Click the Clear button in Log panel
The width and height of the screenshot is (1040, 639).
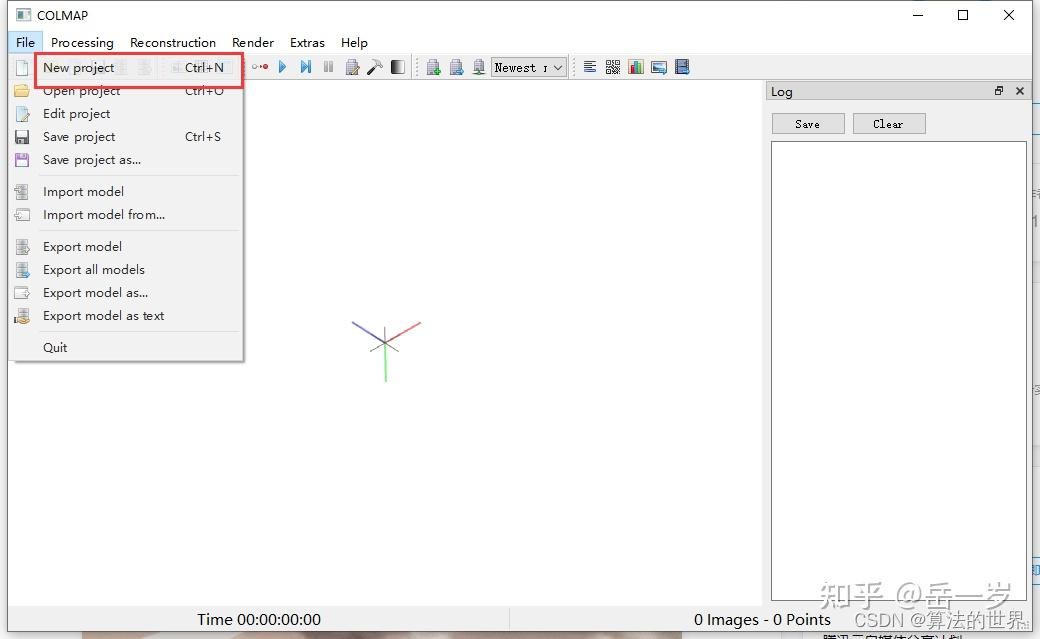(889, 124)
